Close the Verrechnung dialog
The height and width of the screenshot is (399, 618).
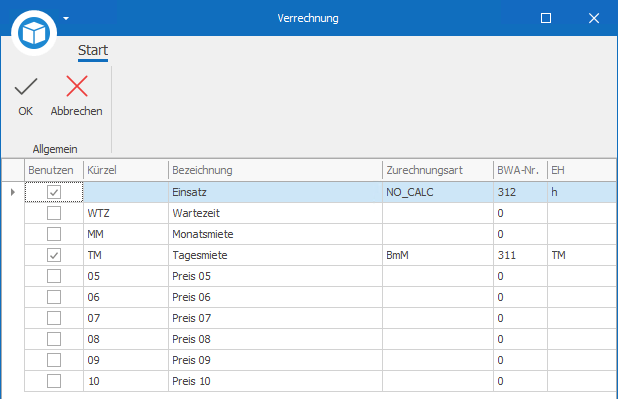(x=594, y=18)
